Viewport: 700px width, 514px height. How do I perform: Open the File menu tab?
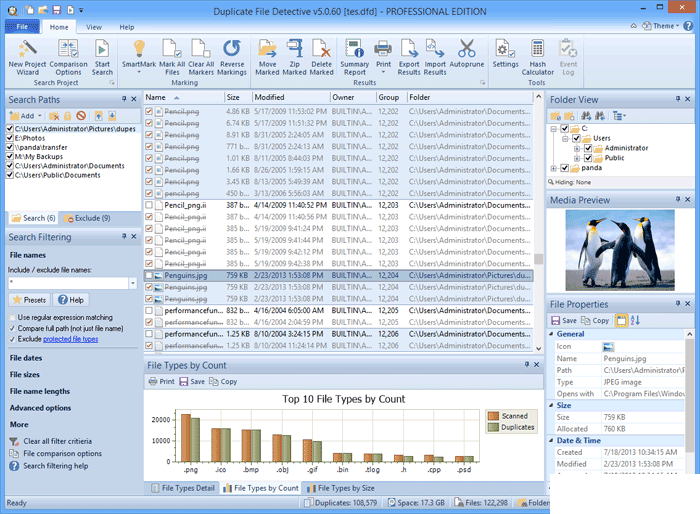[22, 27]
